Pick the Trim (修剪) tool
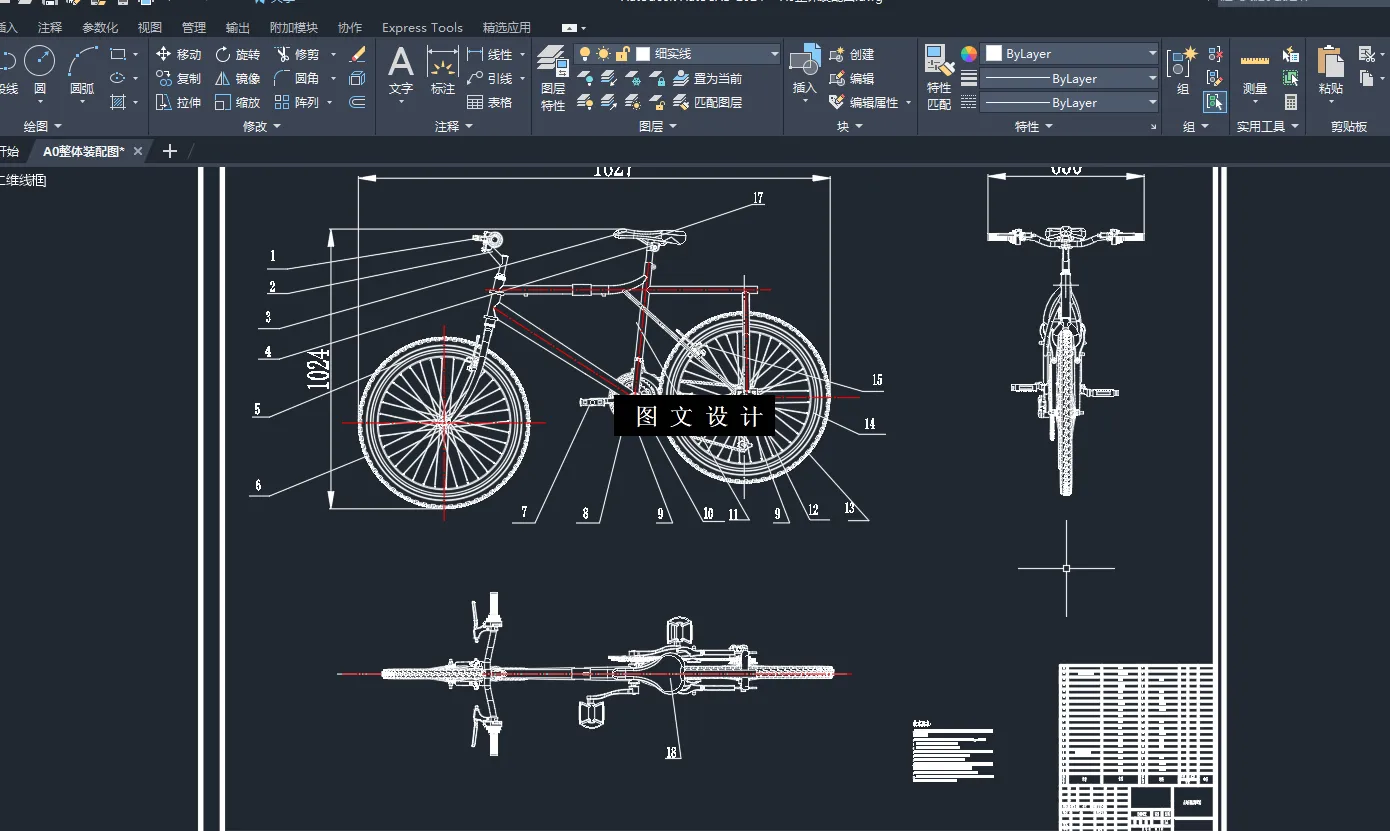The image size is (1390, 831). (297, 54)
